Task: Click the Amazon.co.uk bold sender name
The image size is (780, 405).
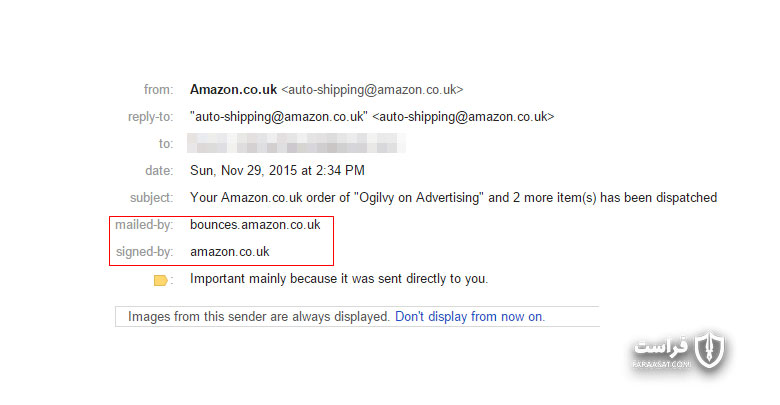Action: [233, 90]
